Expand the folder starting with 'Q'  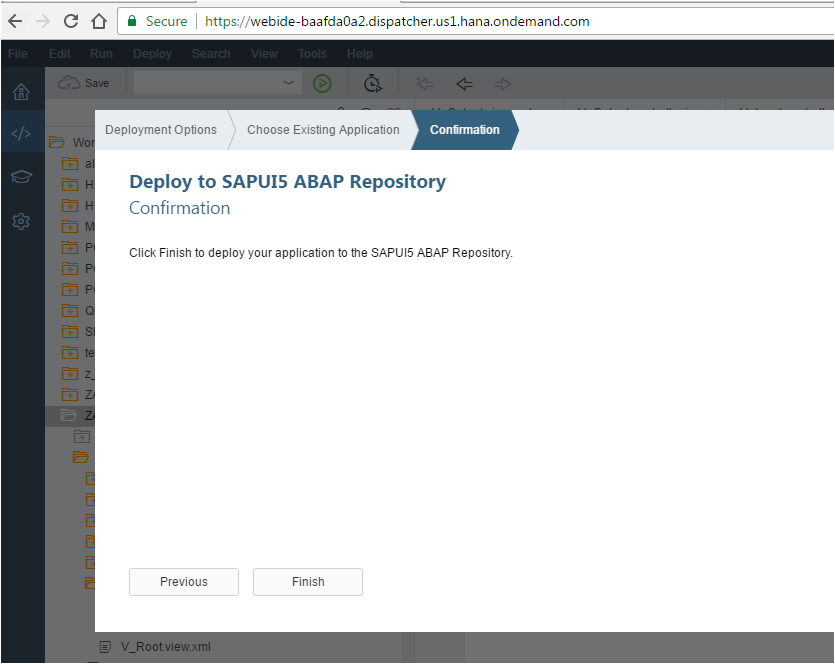70,310
